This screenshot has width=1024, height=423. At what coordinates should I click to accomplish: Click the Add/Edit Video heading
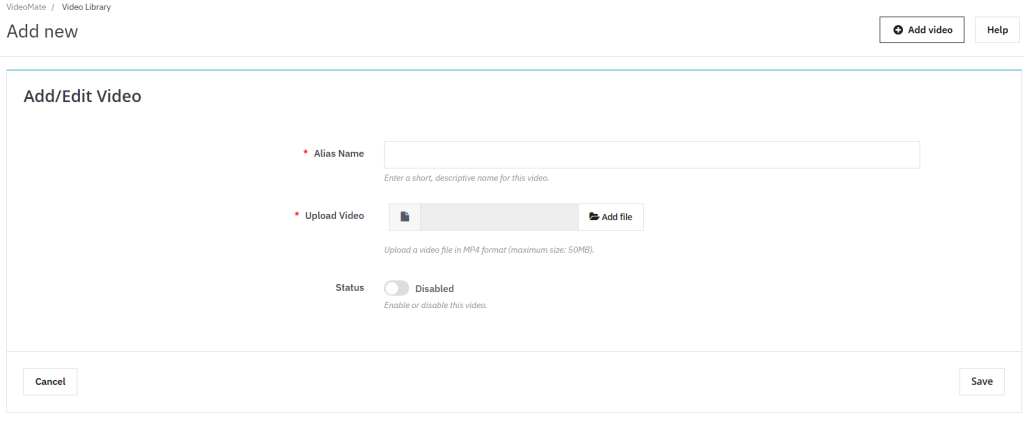[82, 97]
